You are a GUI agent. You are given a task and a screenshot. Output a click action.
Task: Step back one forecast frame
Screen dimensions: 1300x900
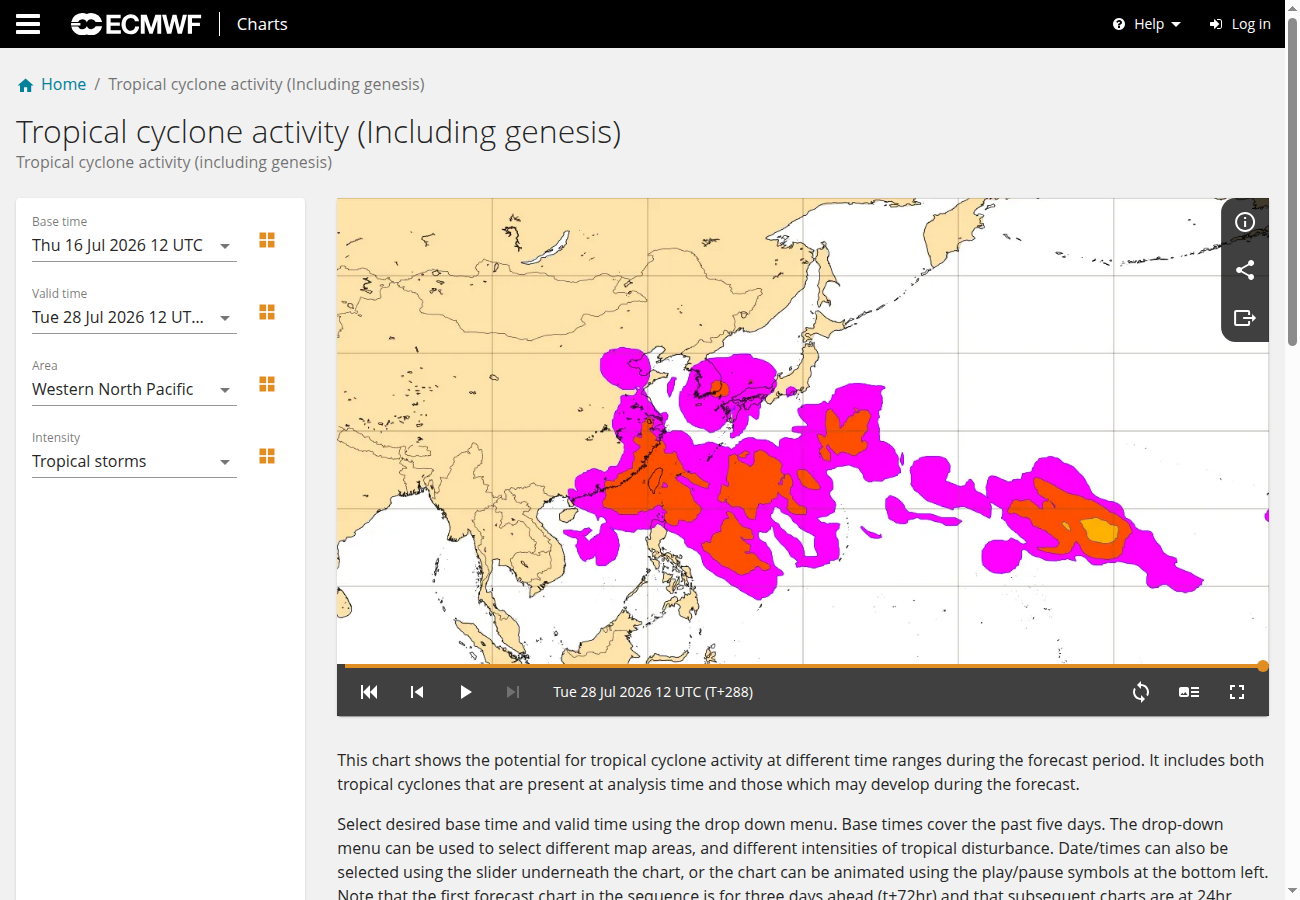click(417, 692)
